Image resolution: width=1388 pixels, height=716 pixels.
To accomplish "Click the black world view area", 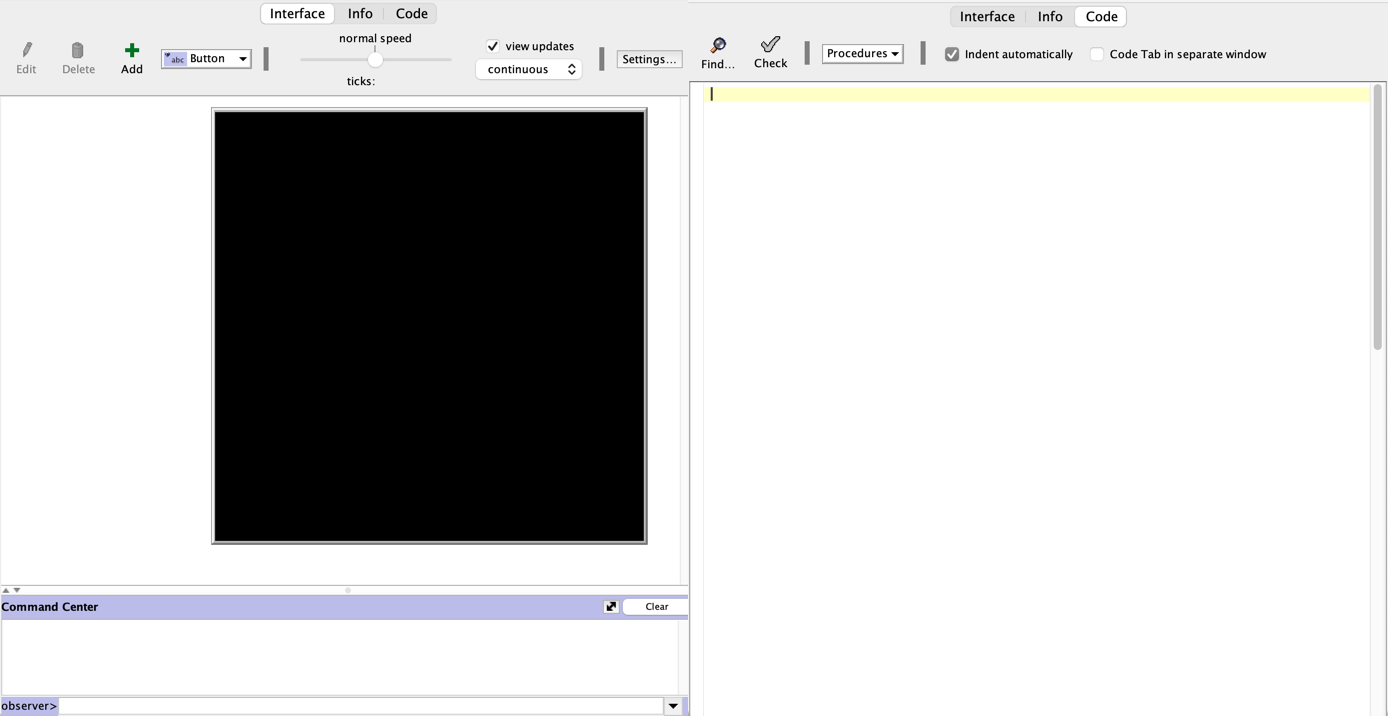I will [x=429, y=326].
